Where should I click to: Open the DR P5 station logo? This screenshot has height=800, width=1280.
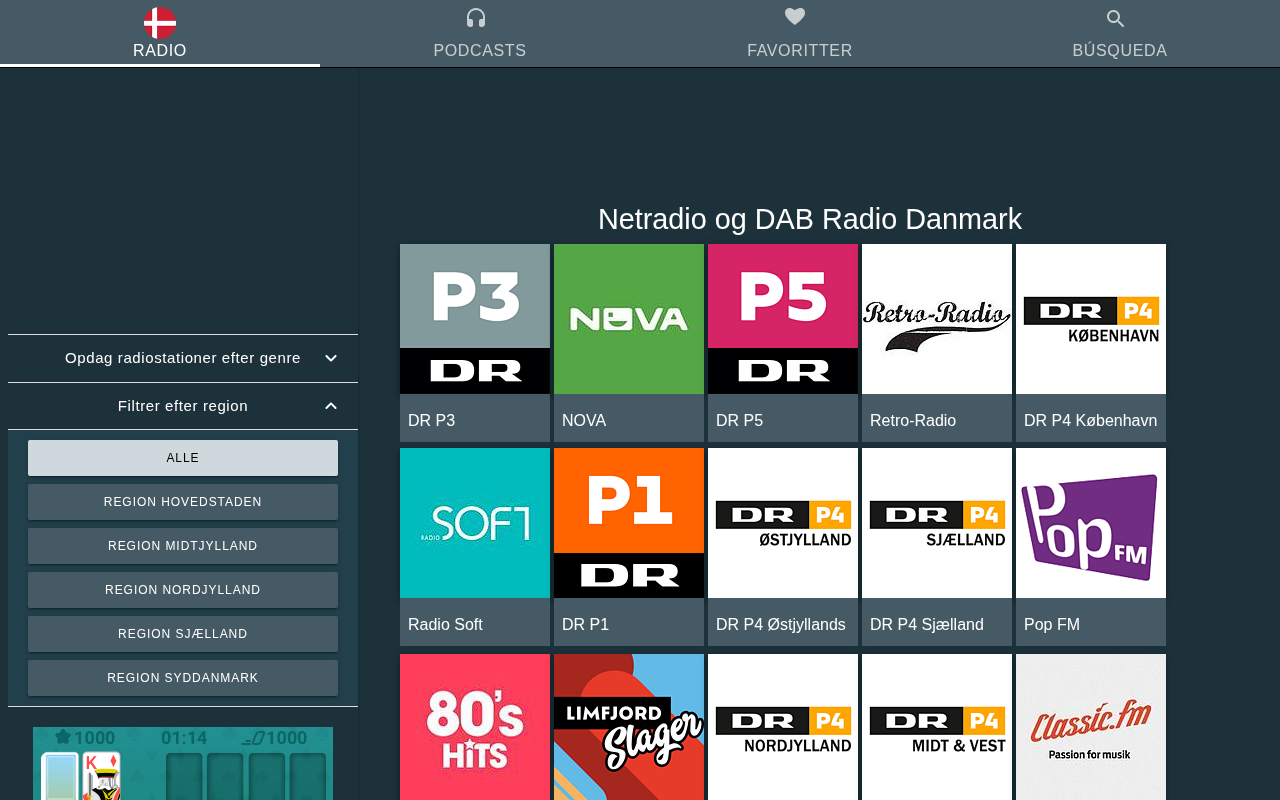click(783, 319)
